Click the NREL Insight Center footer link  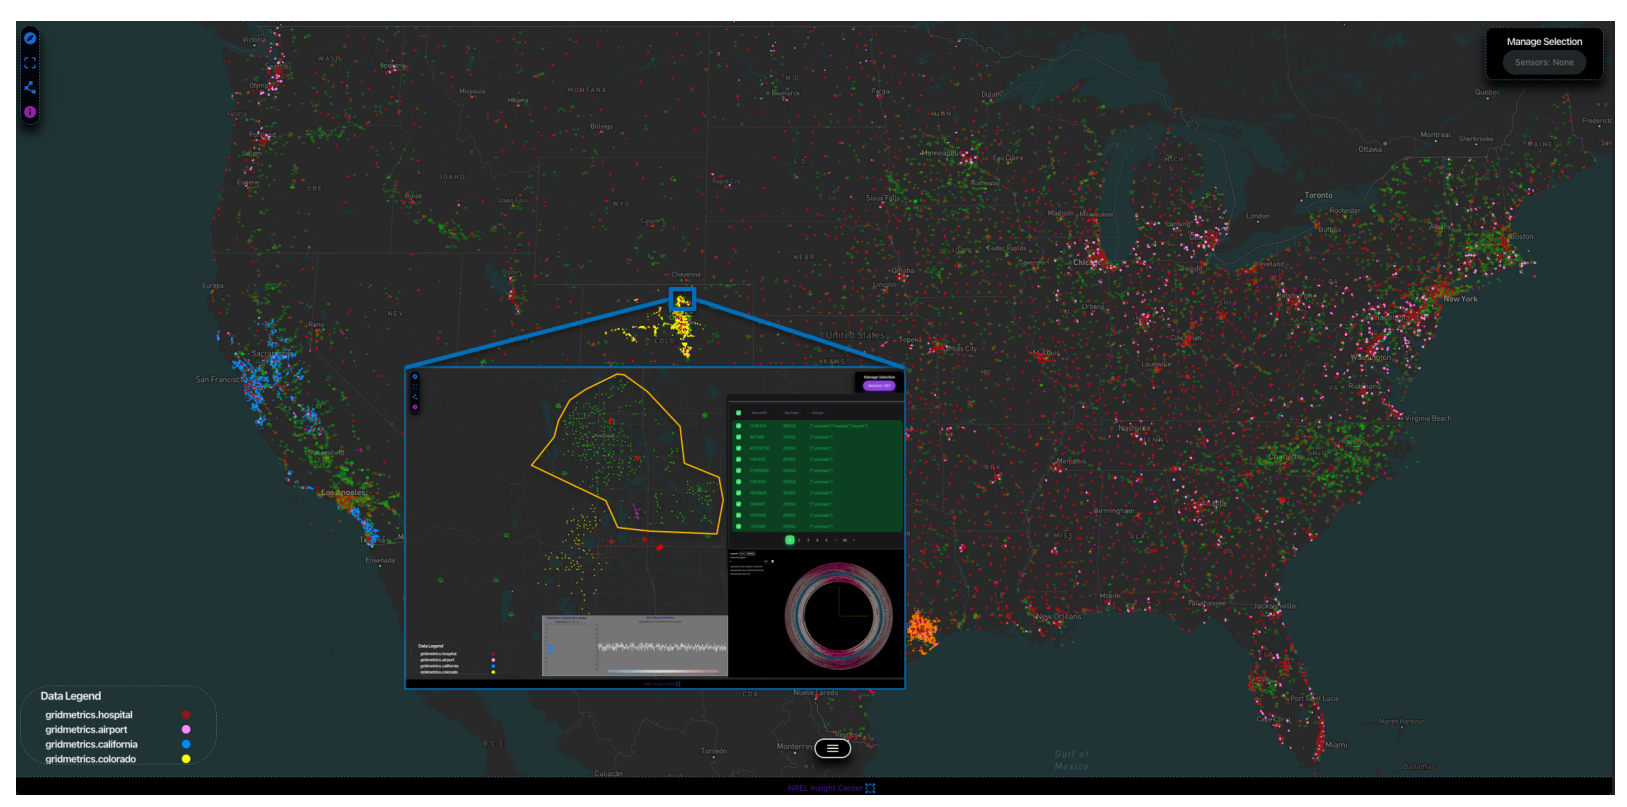(824, 788)
